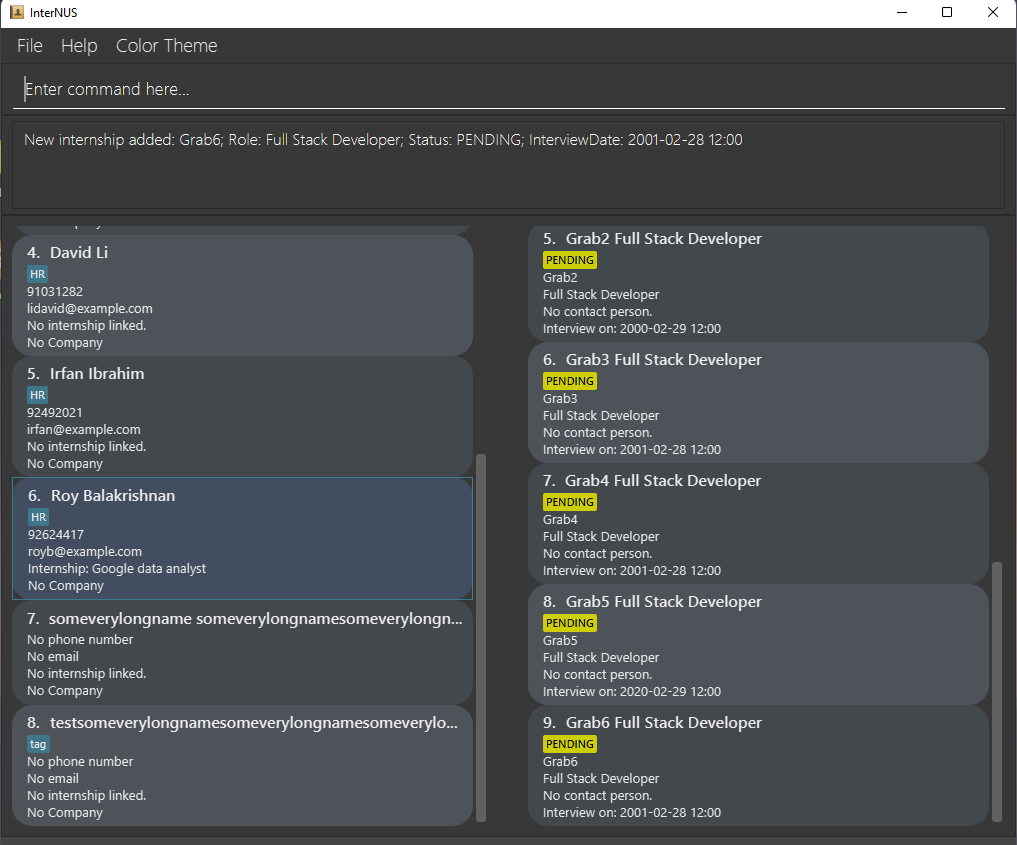Viewport: 1017px width, 845px height.
Task: Click the Enter command here input field
Action: (x=508, y=89)
